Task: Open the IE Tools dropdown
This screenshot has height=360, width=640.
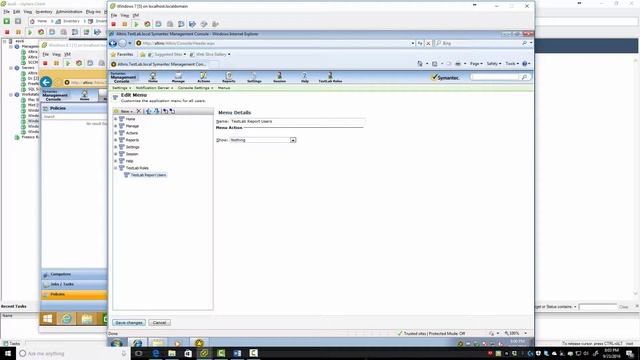Action: coord(512,64)
